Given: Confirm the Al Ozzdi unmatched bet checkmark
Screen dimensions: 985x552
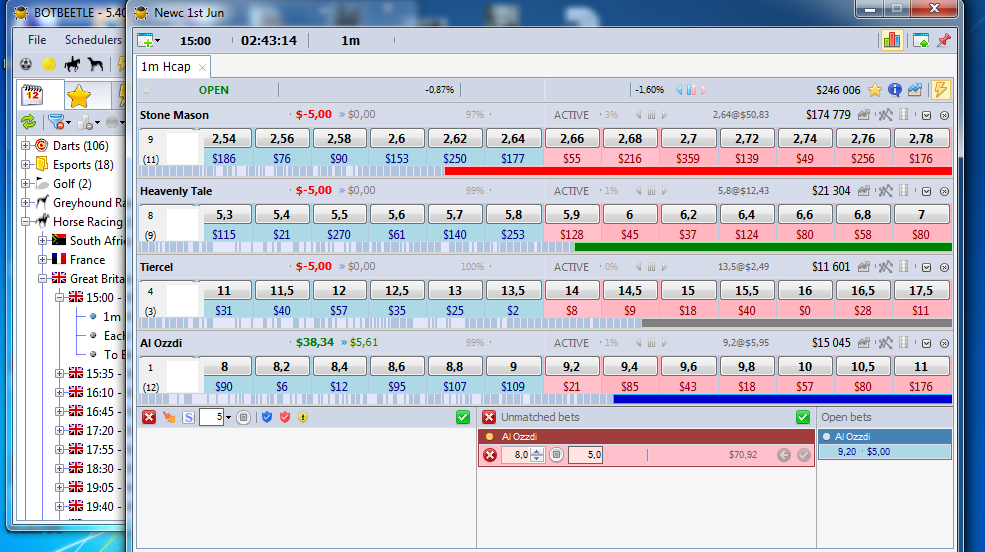Looking at the screenshot, I should click(803, 455).
